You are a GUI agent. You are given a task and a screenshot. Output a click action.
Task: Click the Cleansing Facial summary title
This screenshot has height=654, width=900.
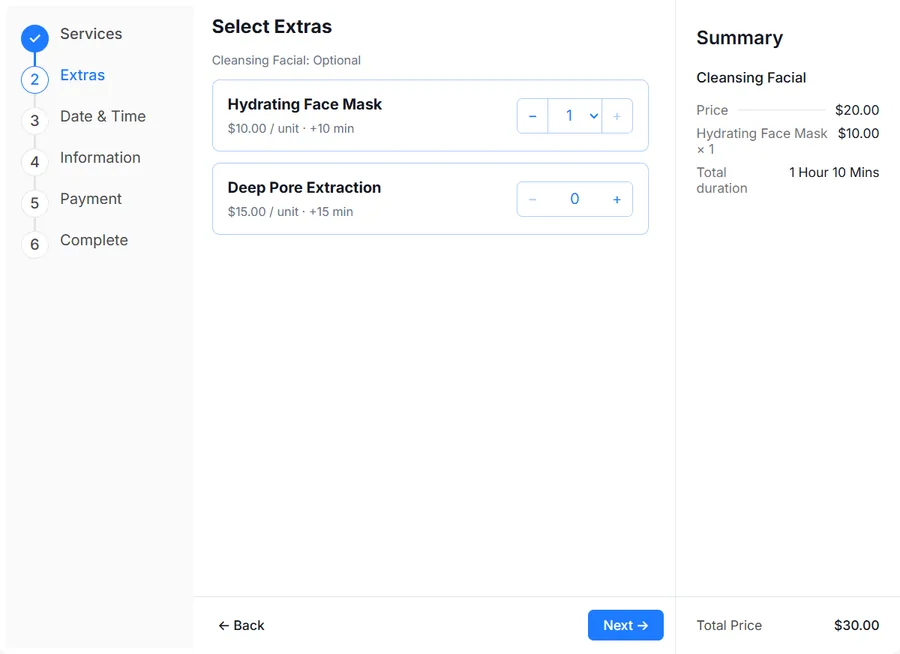(x=751, y=78)
